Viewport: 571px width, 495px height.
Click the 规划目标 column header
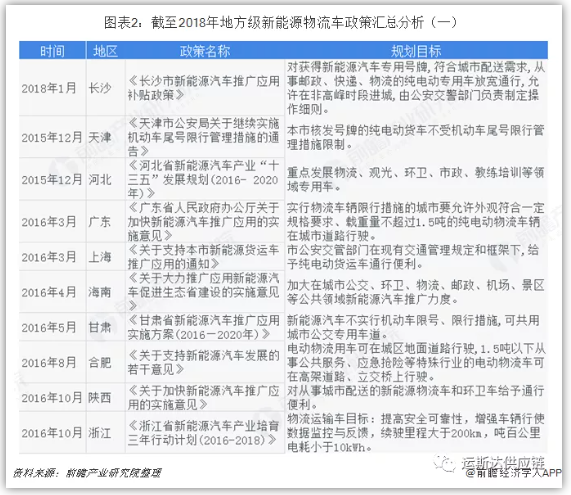[x=416, y=51]
